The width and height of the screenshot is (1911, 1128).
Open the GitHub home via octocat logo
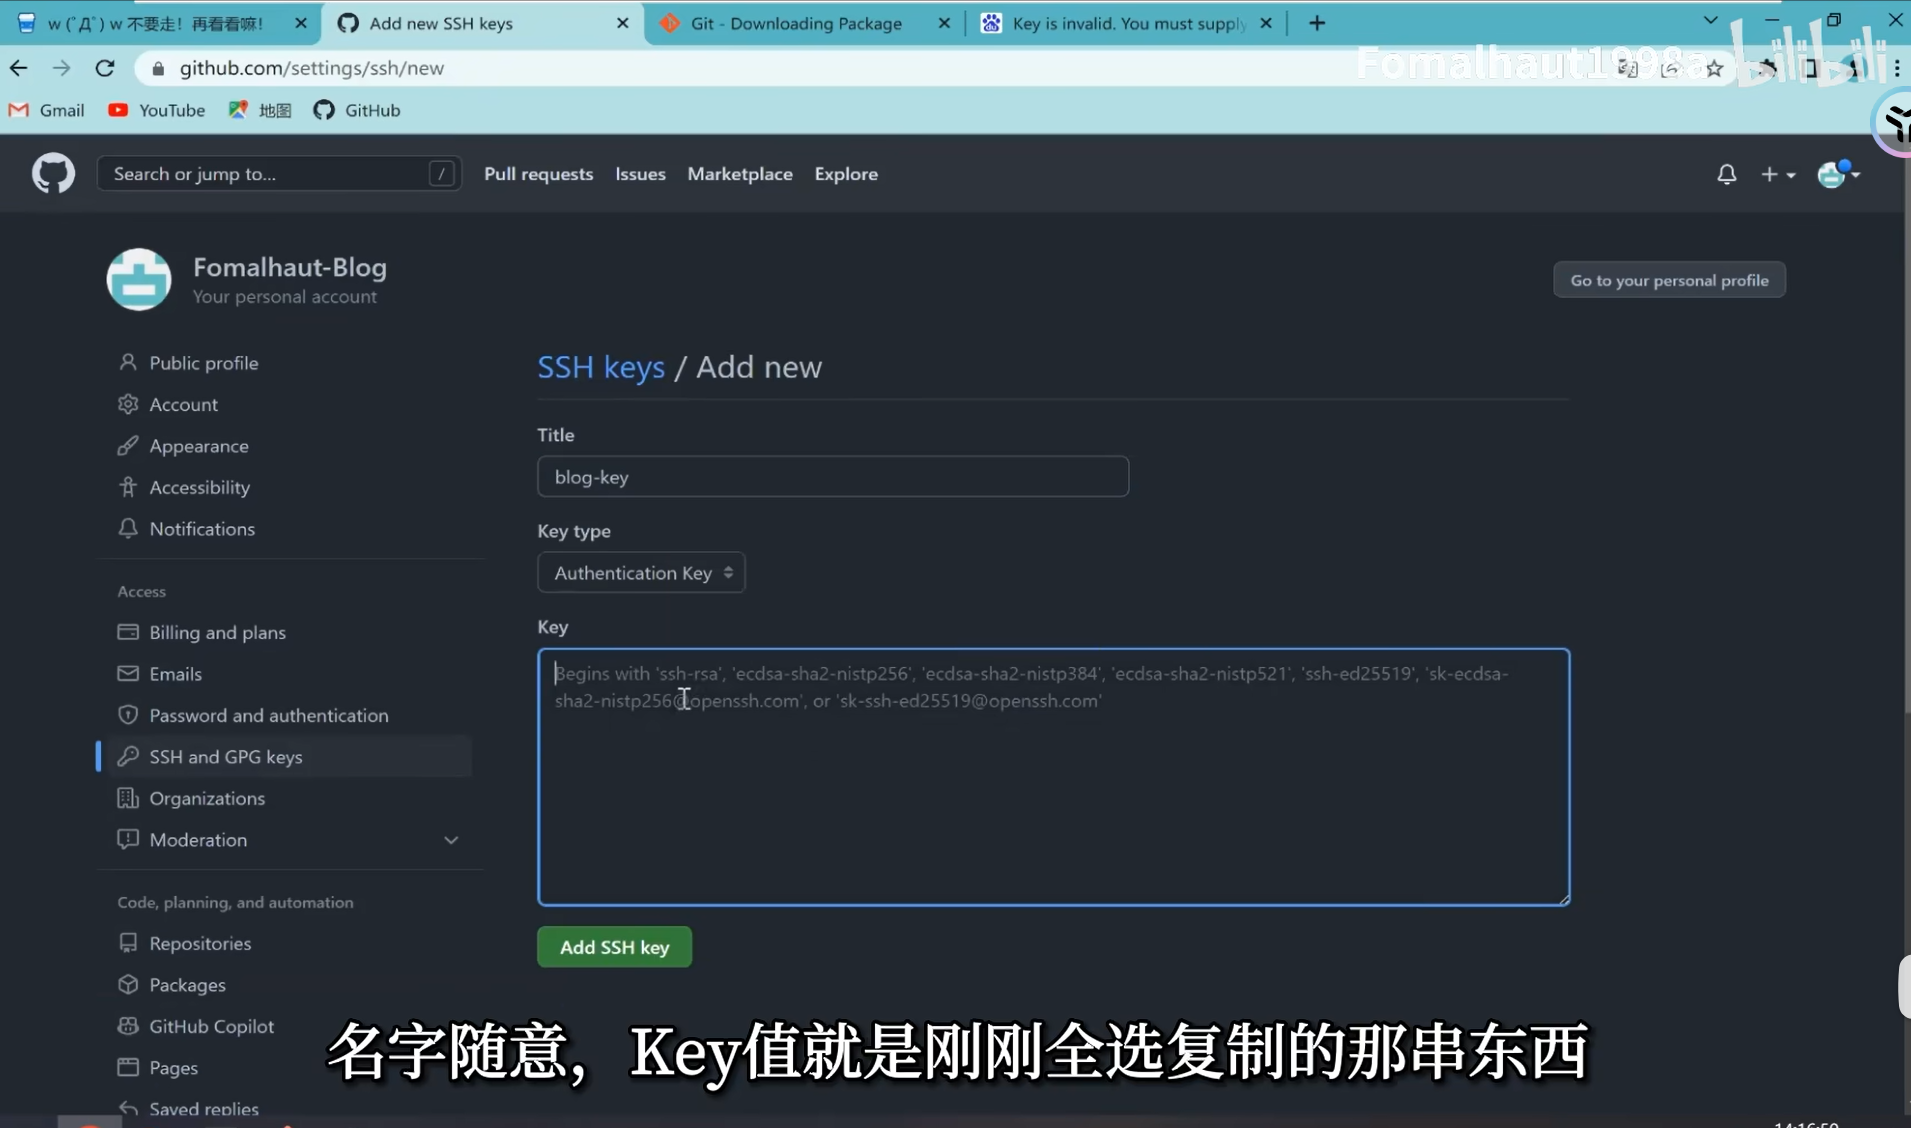tap(53, 173)
